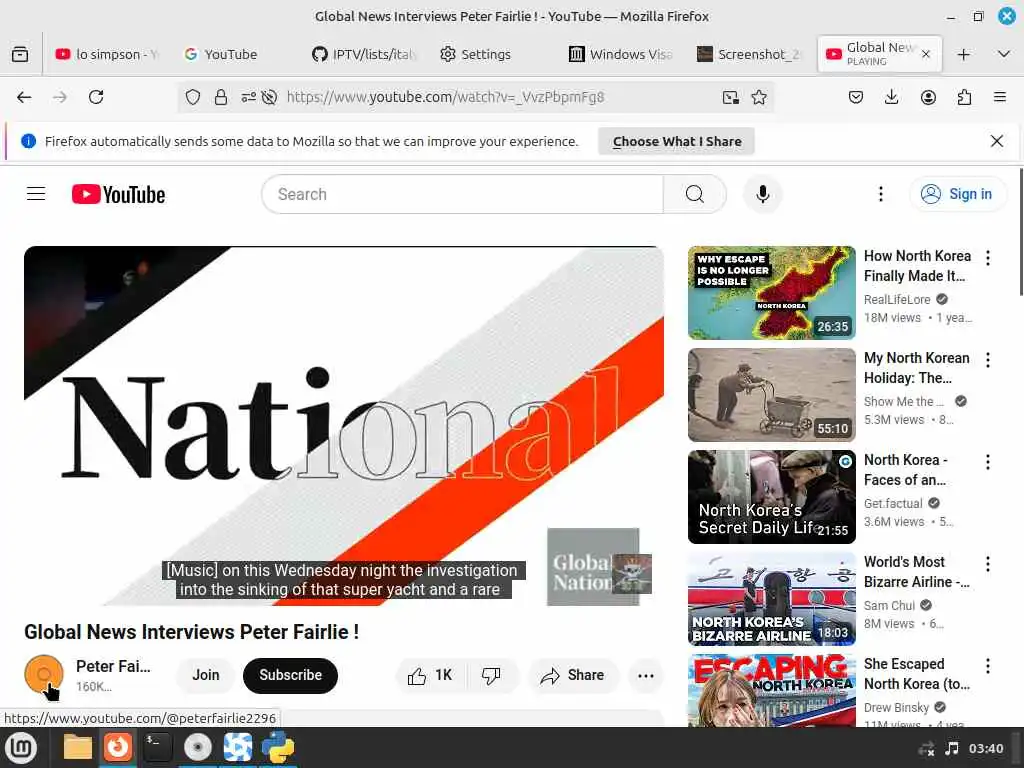
Task: Click Sign in button
Action: tap(958, 194)
